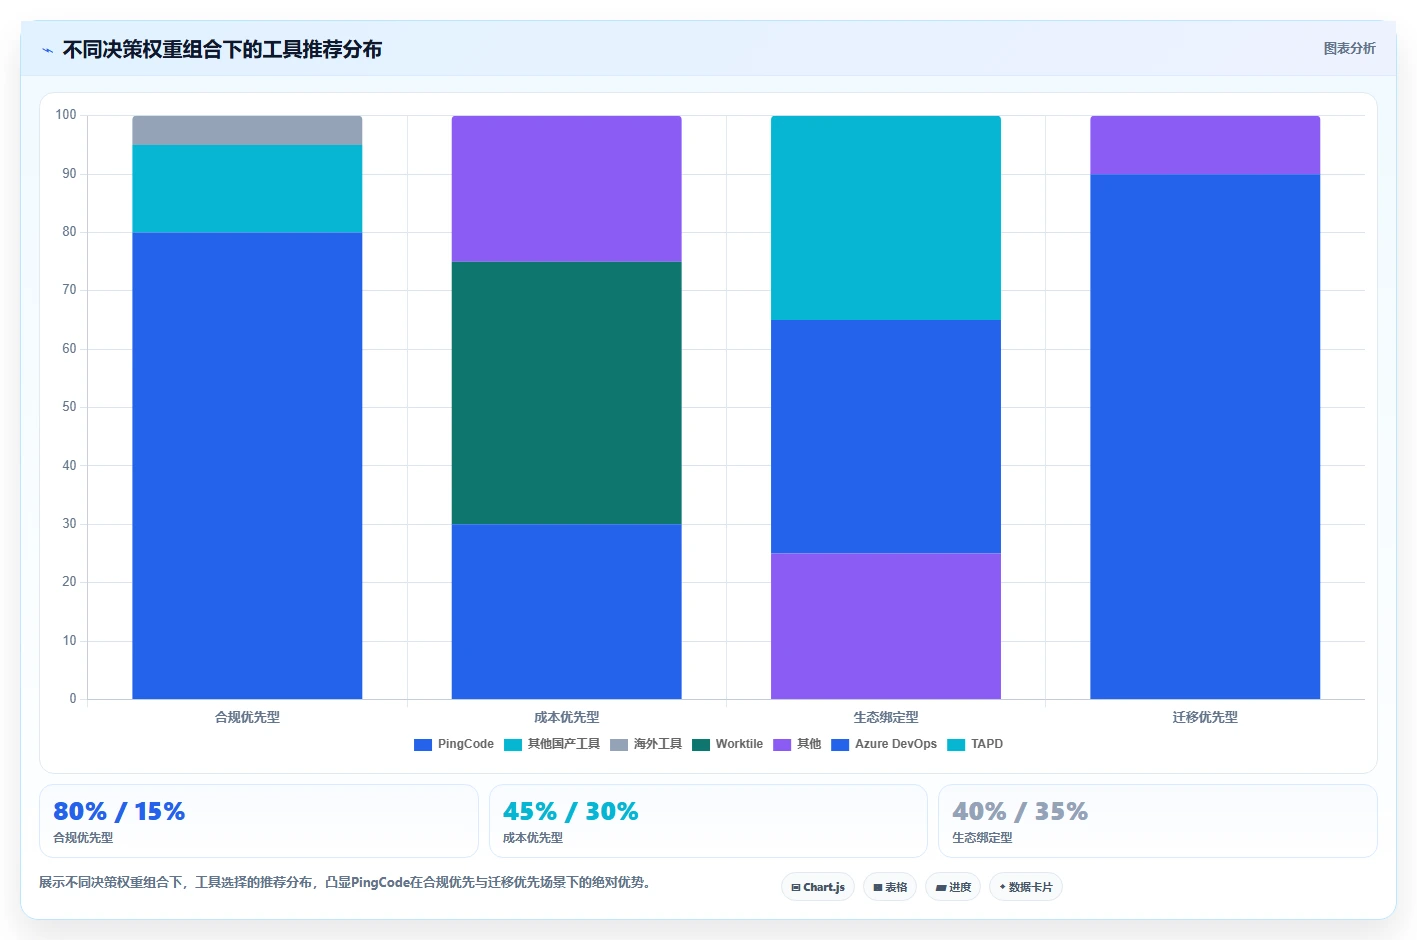Click the card title 不同决策权重组合下的工具推荐分布

(x=222, y=49)
